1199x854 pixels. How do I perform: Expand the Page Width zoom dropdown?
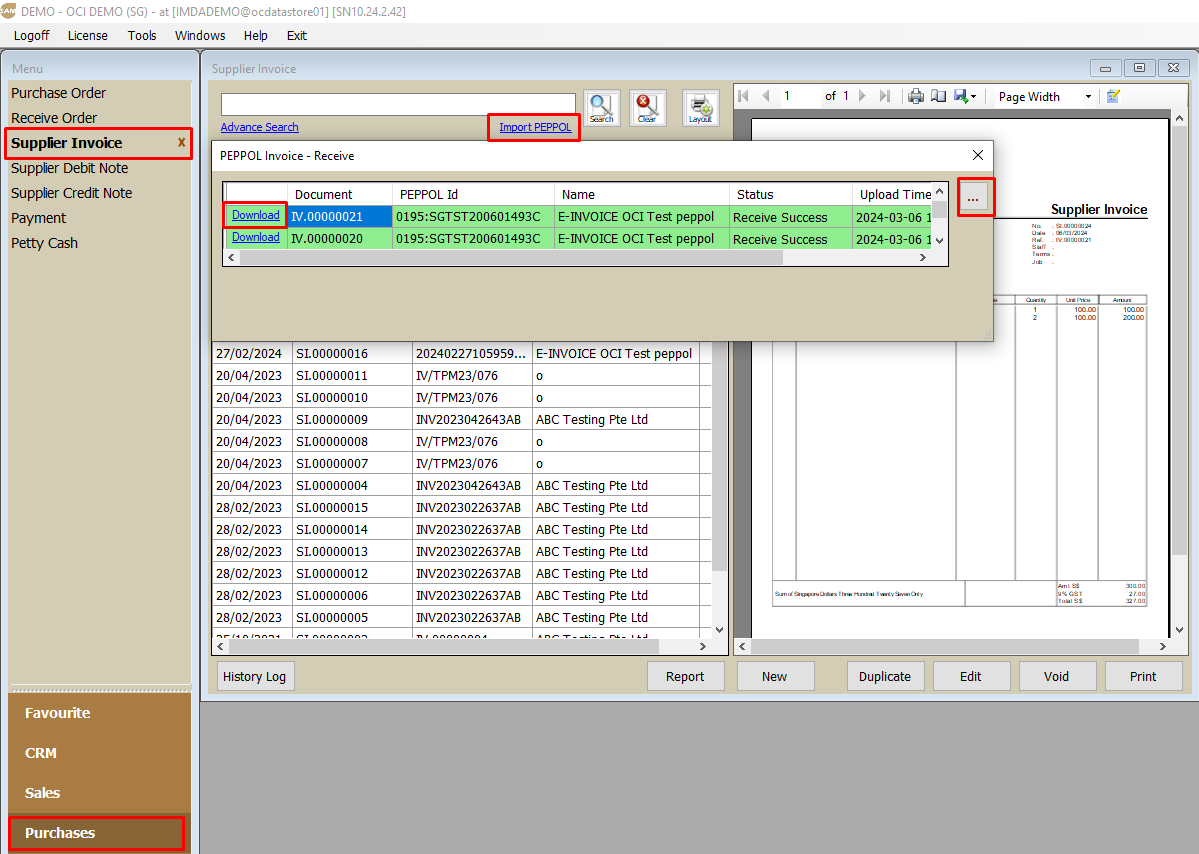(1087, 97)
